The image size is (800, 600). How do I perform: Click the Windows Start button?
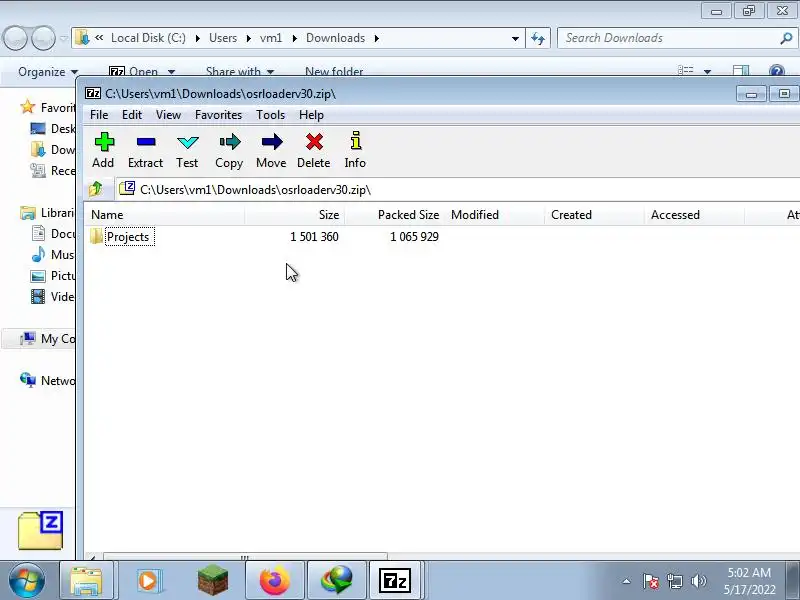point(26,581)
